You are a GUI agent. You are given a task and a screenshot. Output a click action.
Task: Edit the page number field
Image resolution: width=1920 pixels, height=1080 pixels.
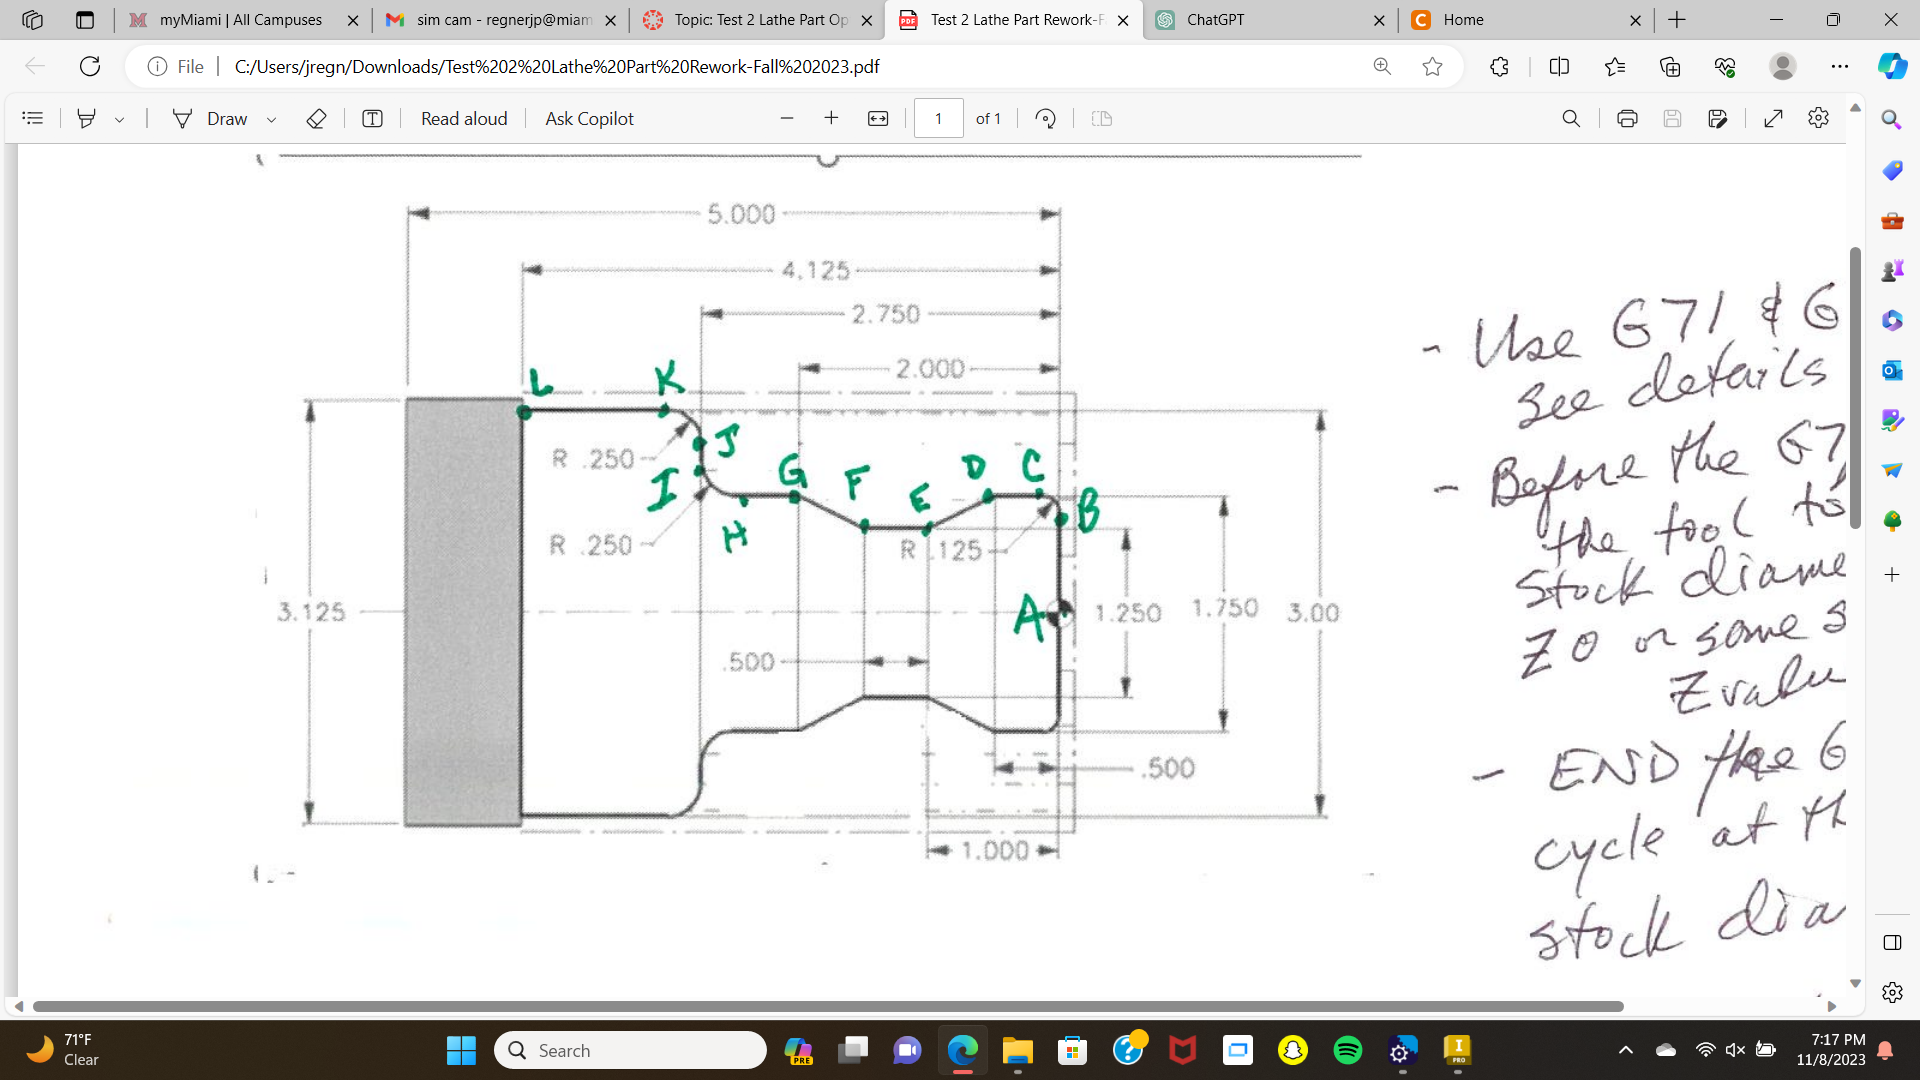pyautogui.click(x=938, y=118)
